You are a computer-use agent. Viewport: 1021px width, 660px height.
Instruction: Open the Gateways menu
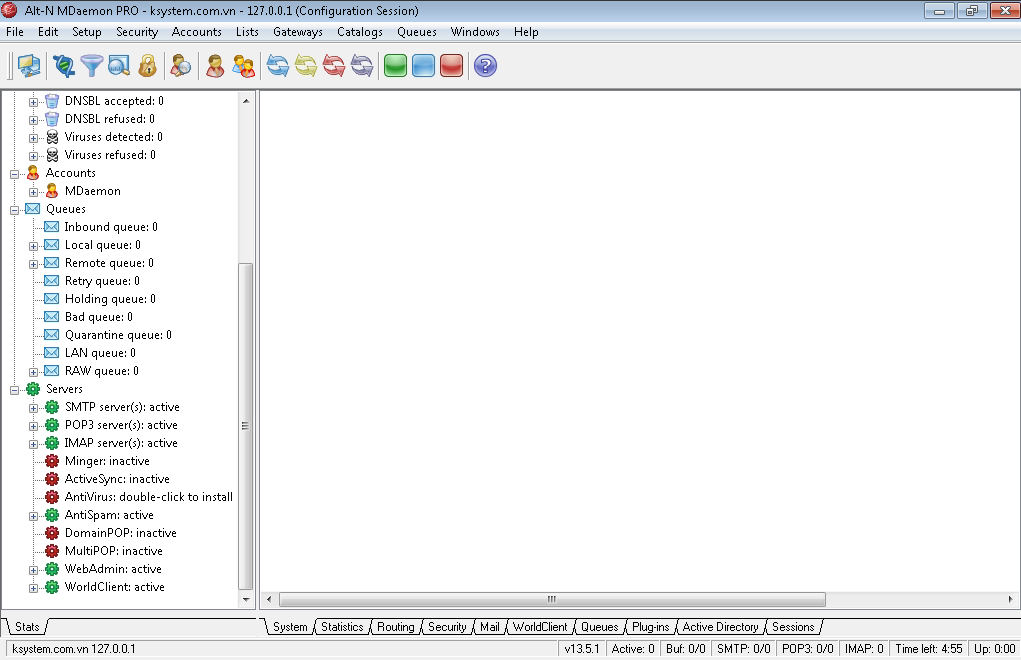pyautogui.click(x=298, y=32)
